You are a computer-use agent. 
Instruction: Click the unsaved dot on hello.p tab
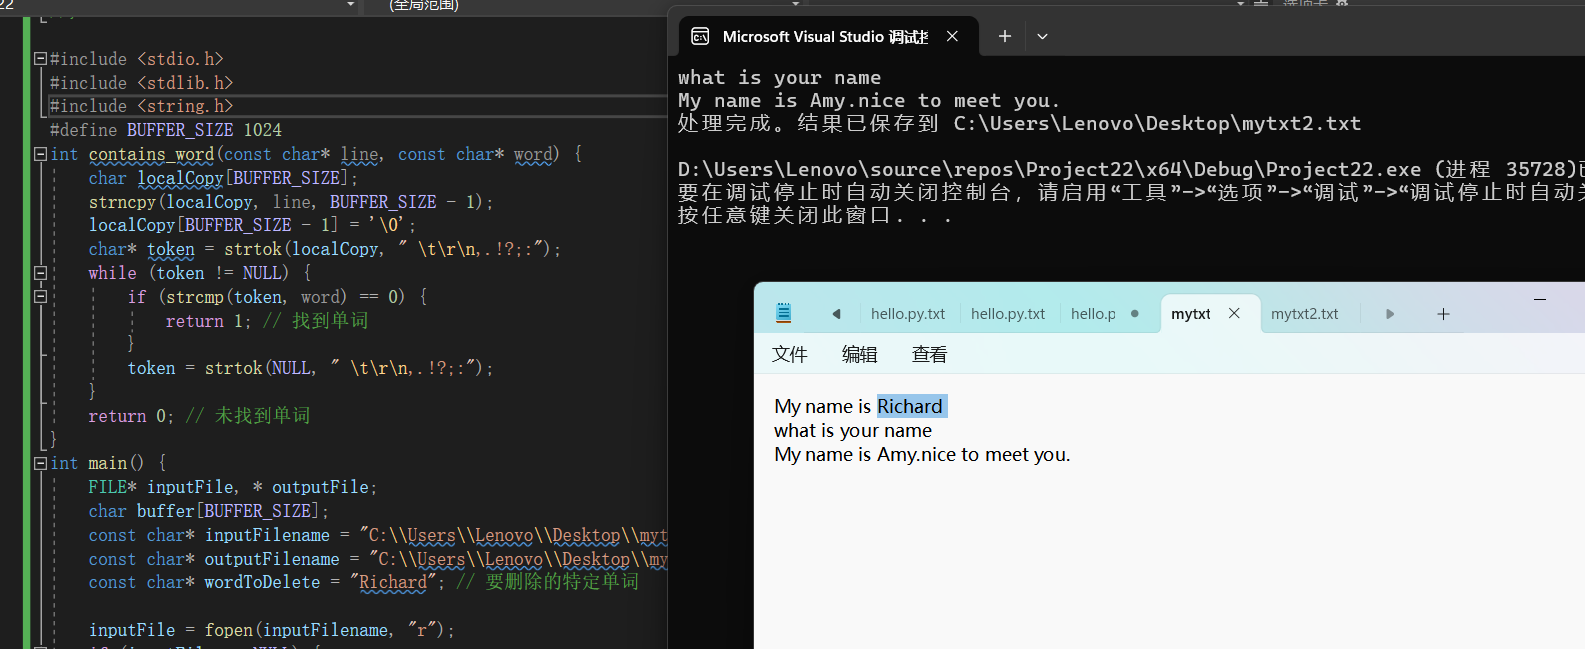pyautogui.click(x=1135, y=313)
